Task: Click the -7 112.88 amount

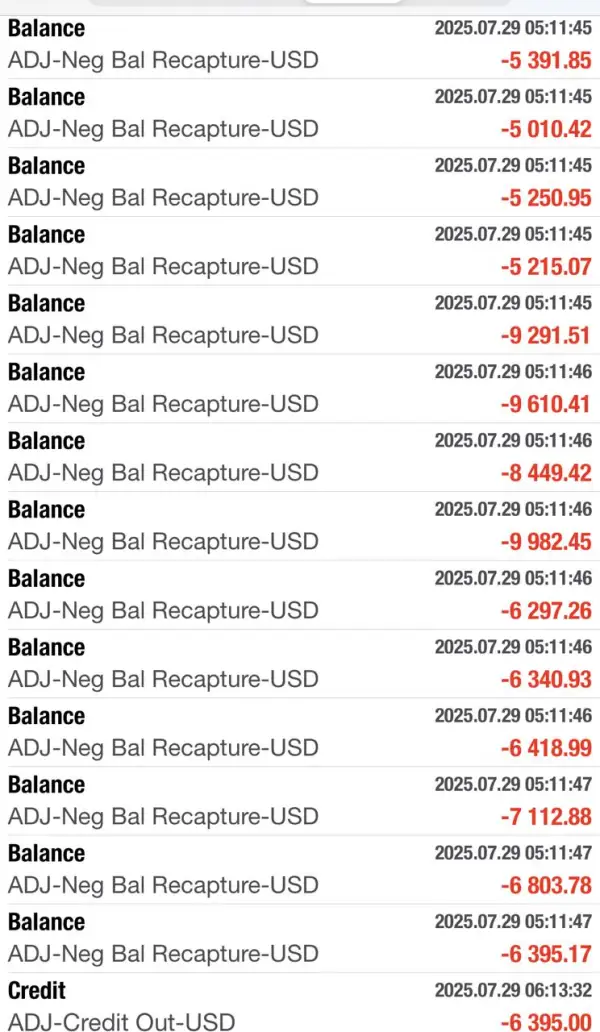Action: pyautogui.click(x=546, y=817)
